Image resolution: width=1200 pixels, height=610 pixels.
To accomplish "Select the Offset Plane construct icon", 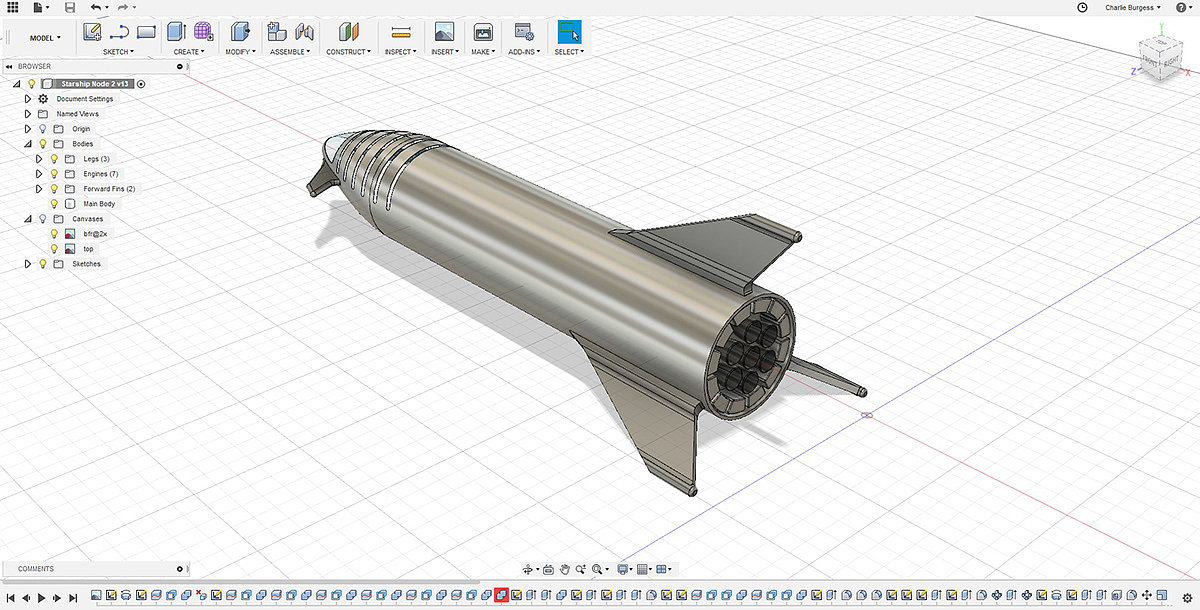I will coord(348,31).
